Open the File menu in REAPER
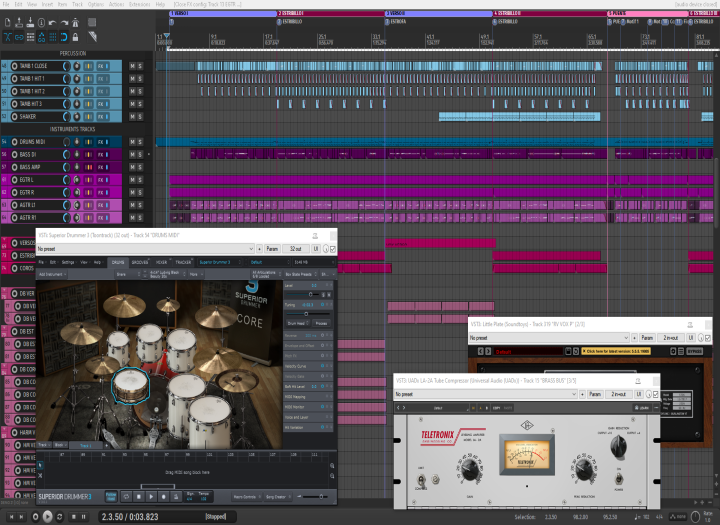 [6, 4]
